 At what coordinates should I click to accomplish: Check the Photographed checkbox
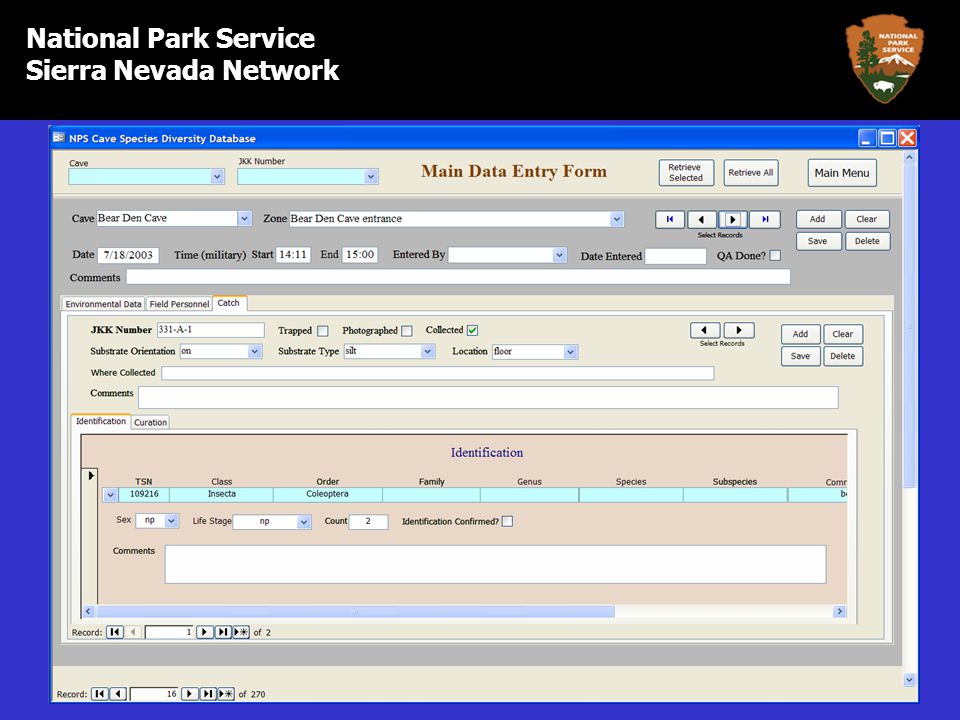click(x=407, y=331)
